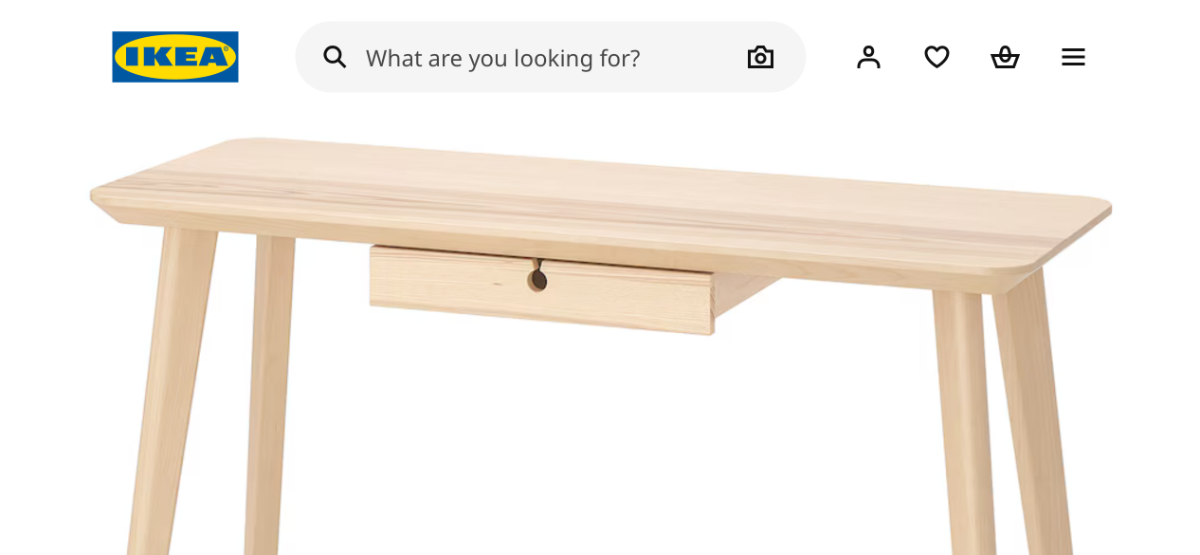This screenshot has width=1200, height=555.
Task: Open the IKEA home page logo
Action: [175, 57]
